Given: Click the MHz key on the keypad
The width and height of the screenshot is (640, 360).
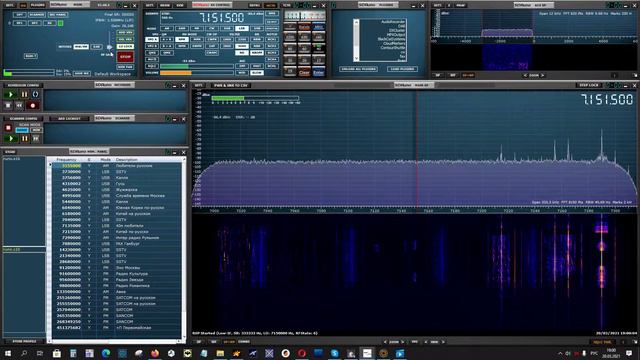Looking at the screenshot, I should click(319, 27).
